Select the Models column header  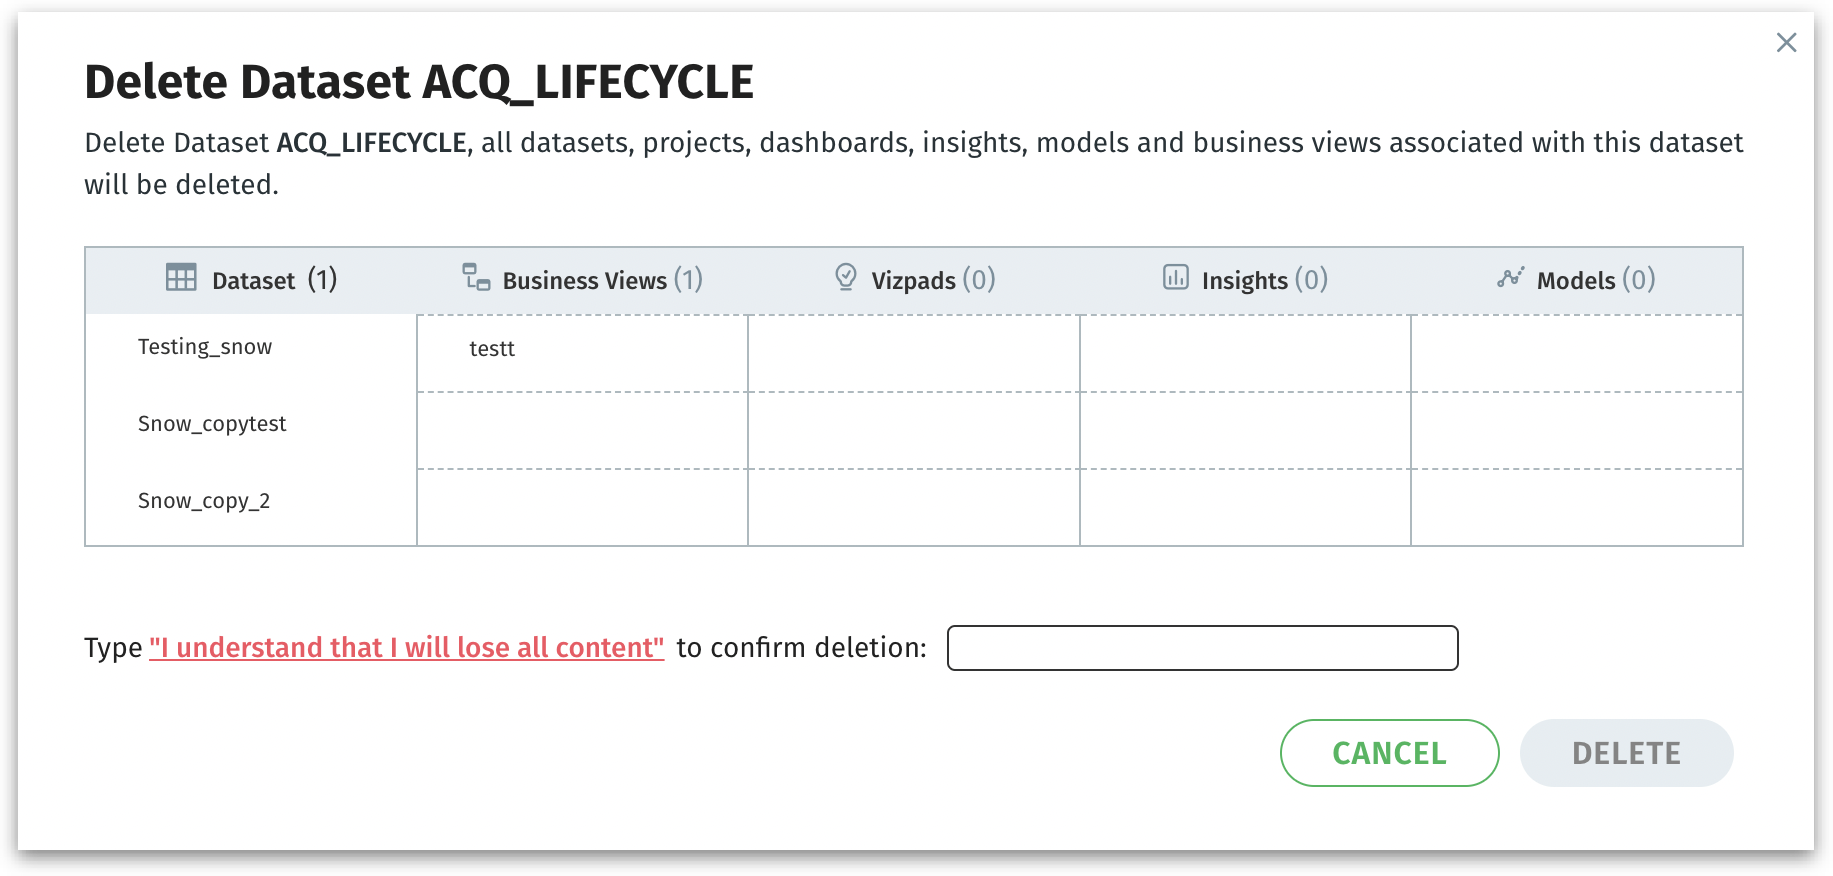[x=1576, y=280]
